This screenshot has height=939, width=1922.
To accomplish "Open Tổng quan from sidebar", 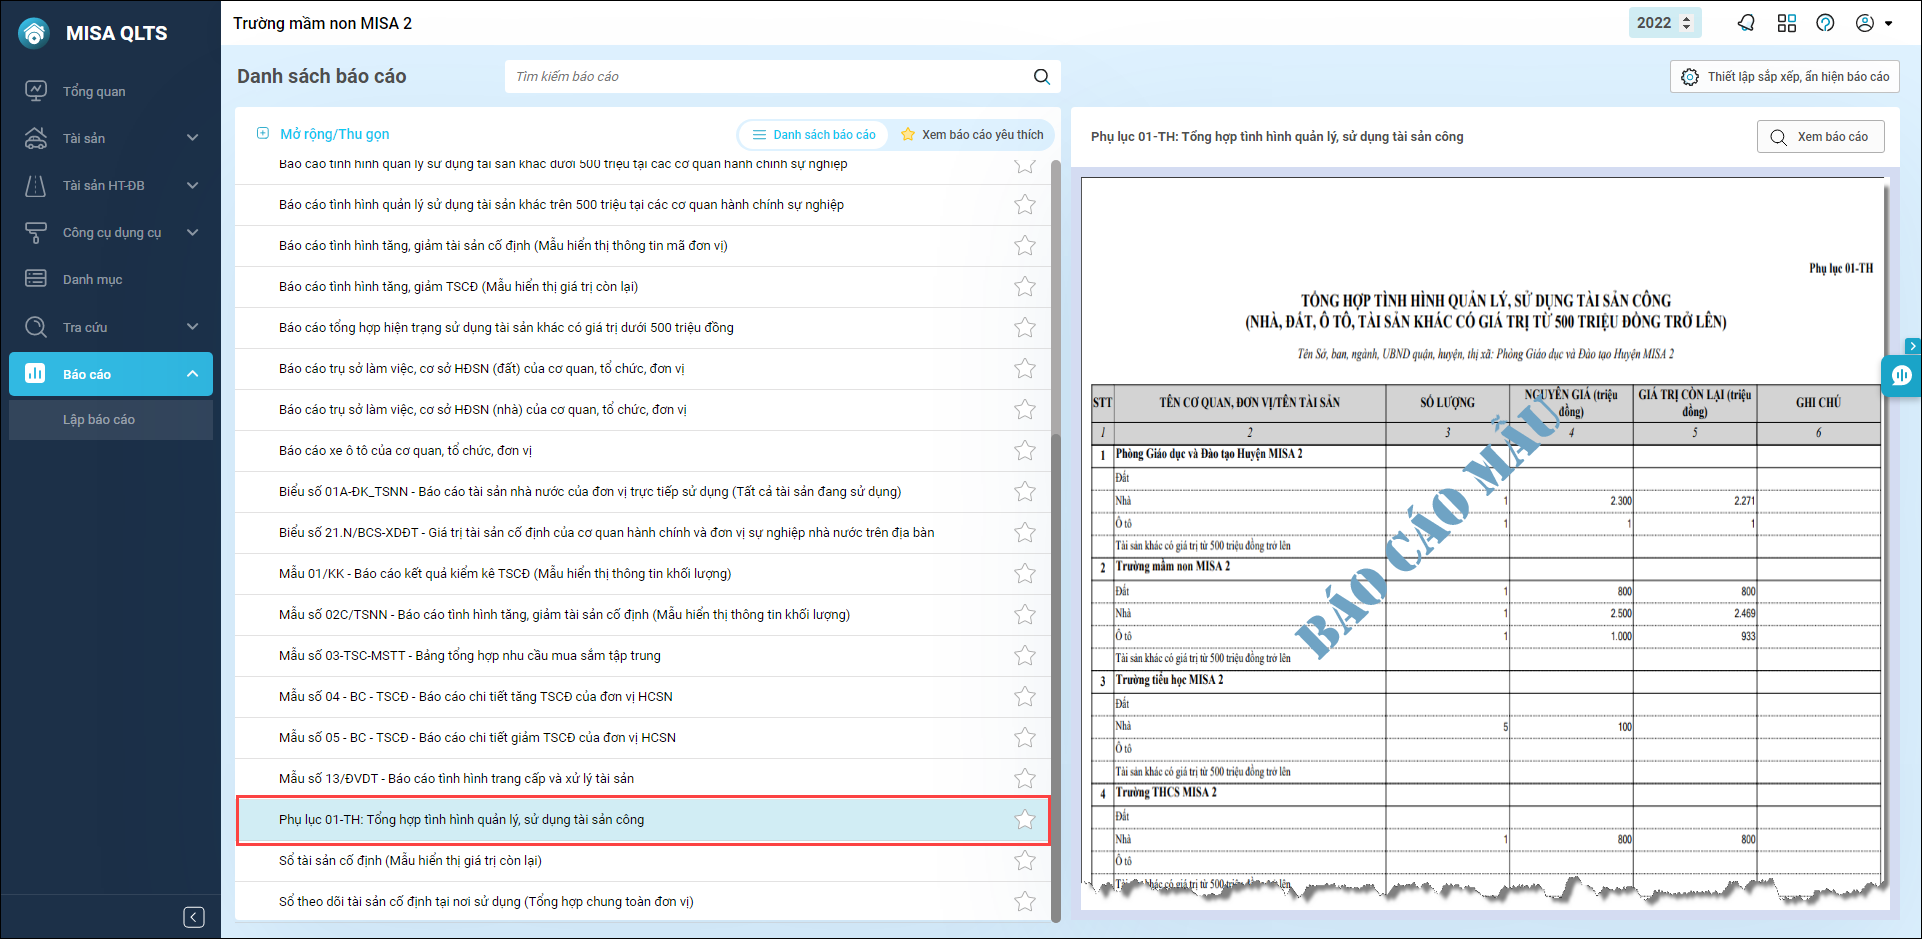I will click(x=110, y=91).
